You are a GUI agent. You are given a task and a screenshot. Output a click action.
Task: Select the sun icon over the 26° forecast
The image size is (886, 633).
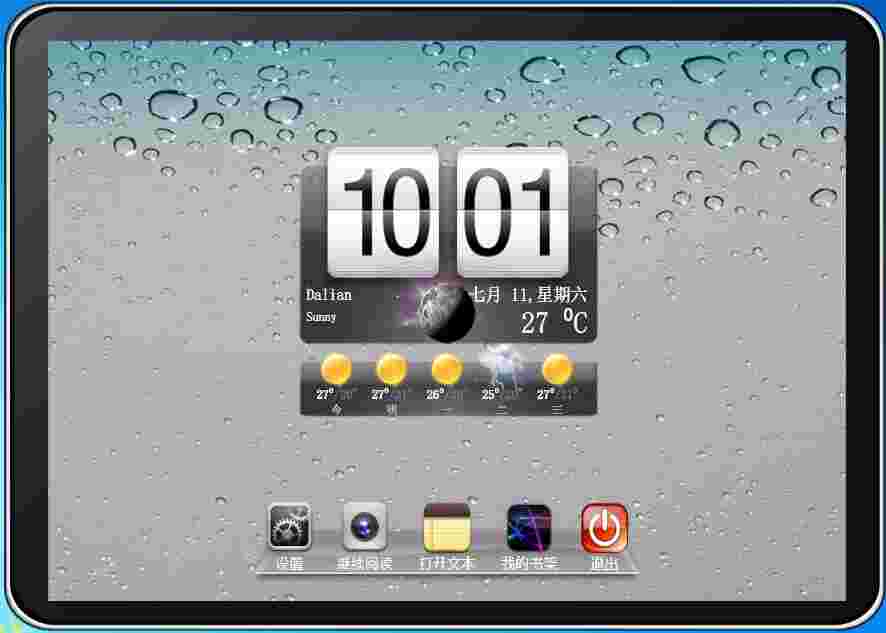447,367
